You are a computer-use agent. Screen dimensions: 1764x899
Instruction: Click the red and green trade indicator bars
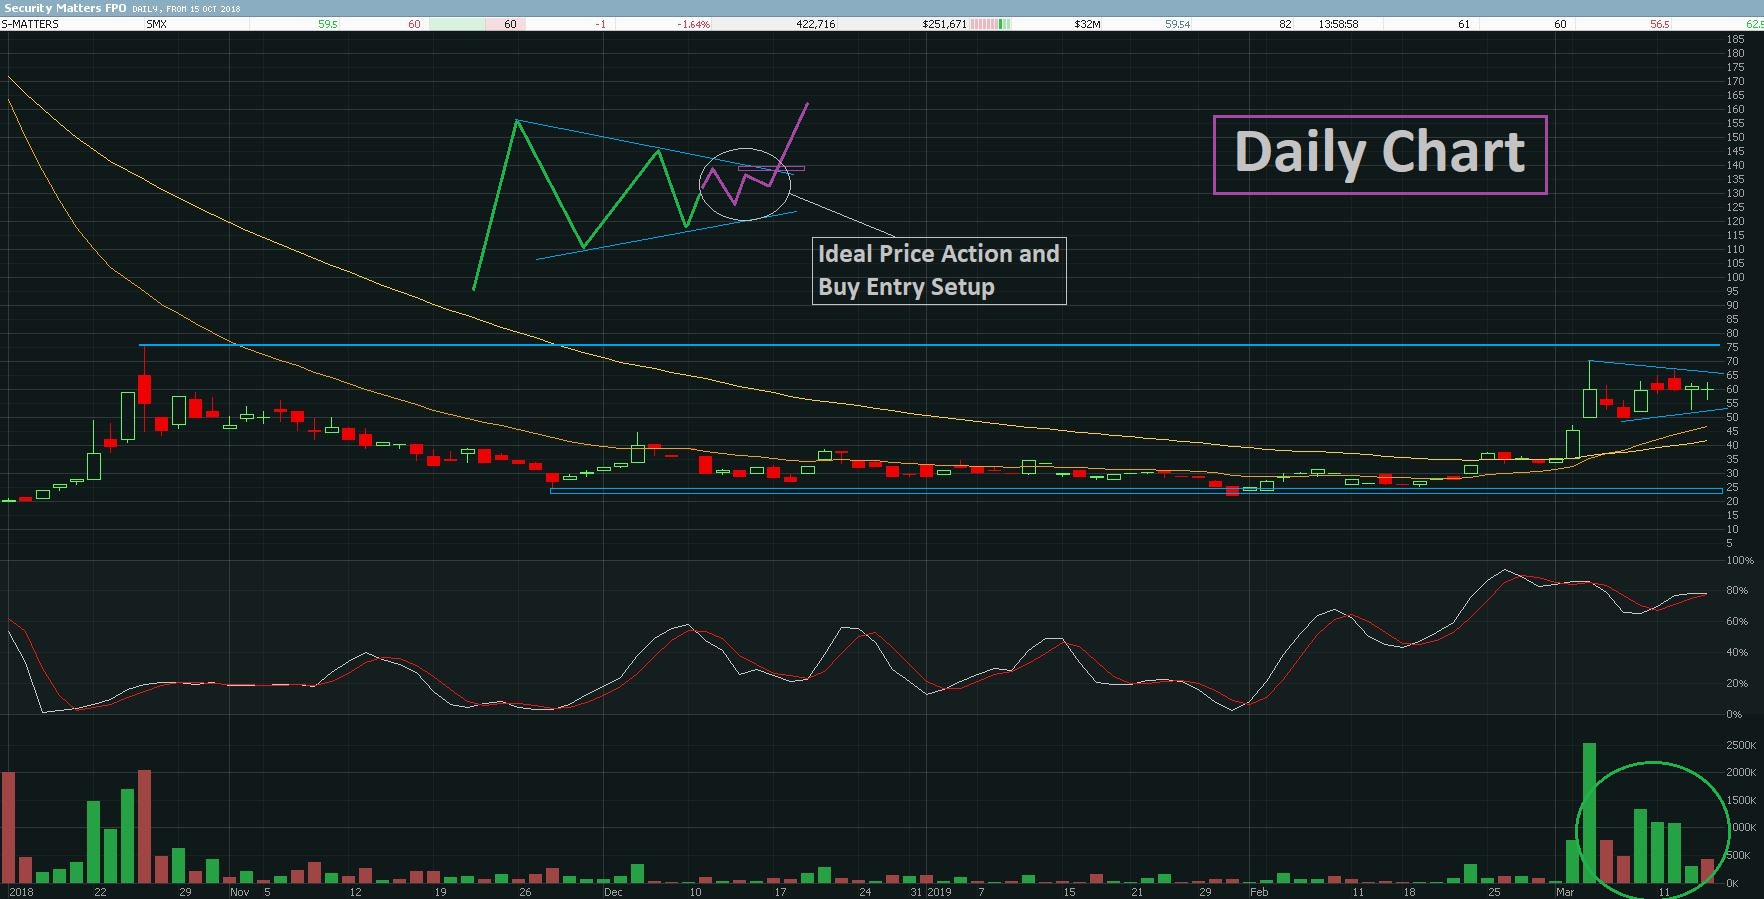[991, 24]
